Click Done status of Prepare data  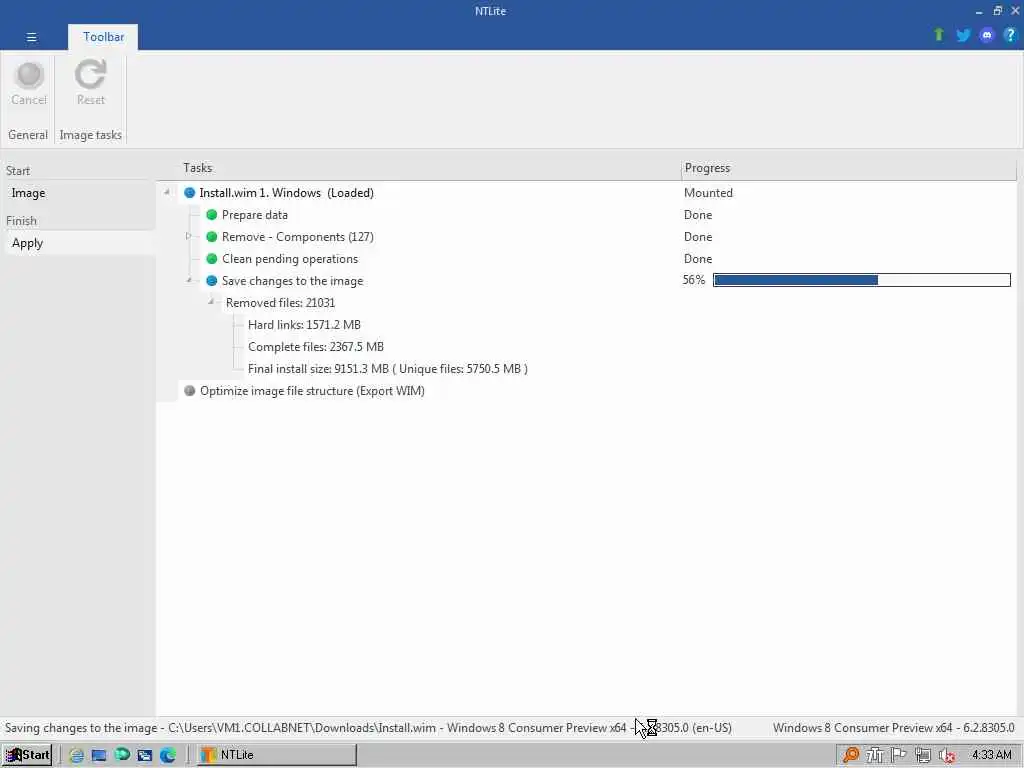(697, 215)
